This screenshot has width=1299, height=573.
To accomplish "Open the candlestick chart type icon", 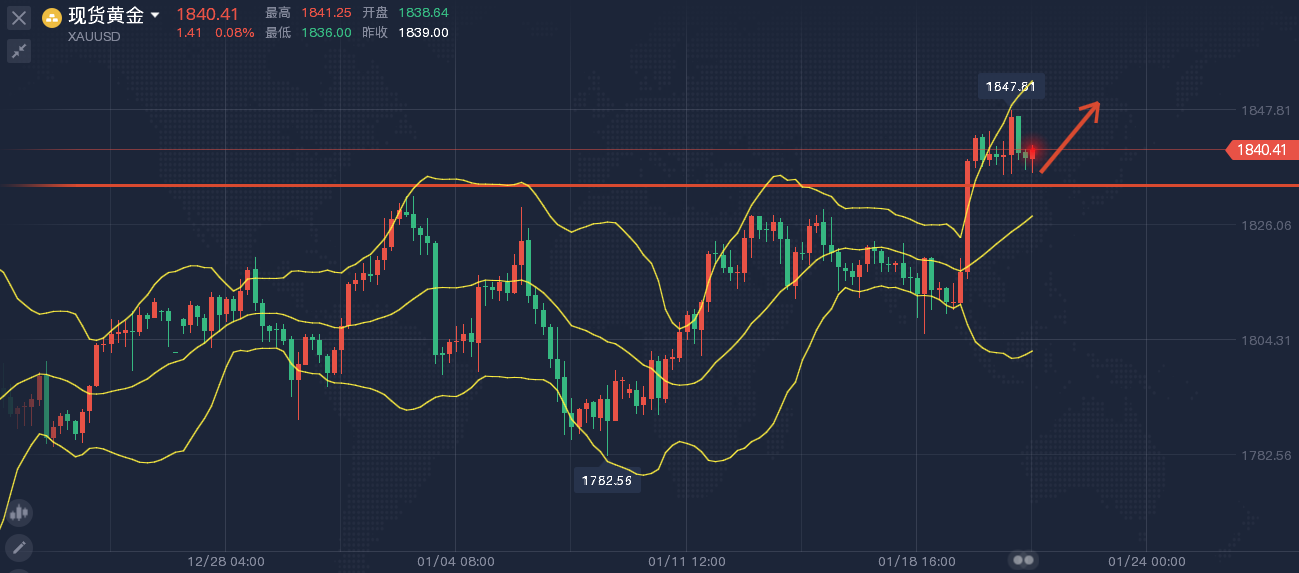I will (x=18, y=513).
